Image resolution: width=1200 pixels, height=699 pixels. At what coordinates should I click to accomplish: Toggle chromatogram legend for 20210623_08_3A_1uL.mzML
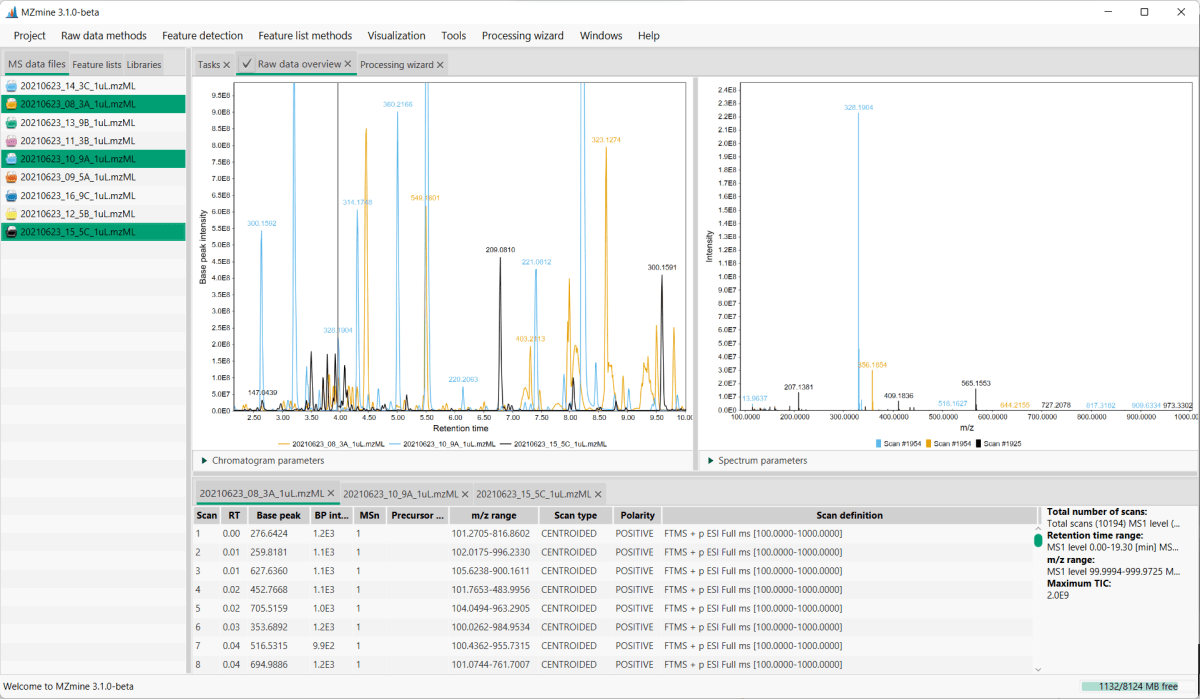click(331, 443)
